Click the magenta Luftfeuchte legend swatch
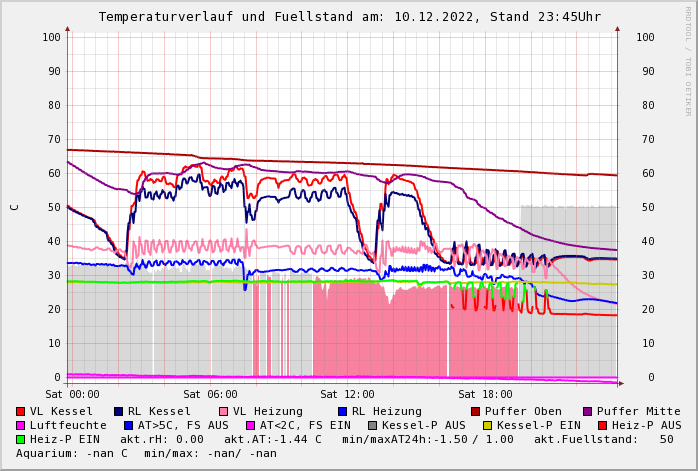Viewport: 698px width, 471px height. [x=20, y=425]
